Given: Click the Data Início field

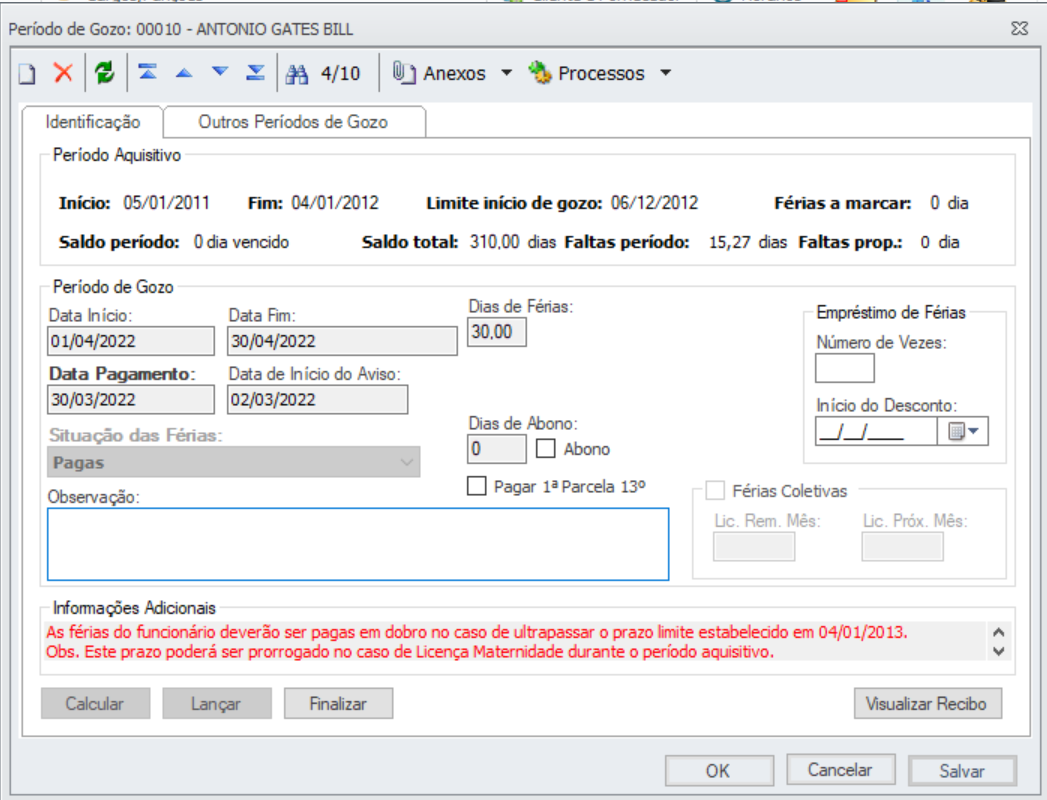Looking at the screenshot, I should pyautogui.click(x=131, y=341).
